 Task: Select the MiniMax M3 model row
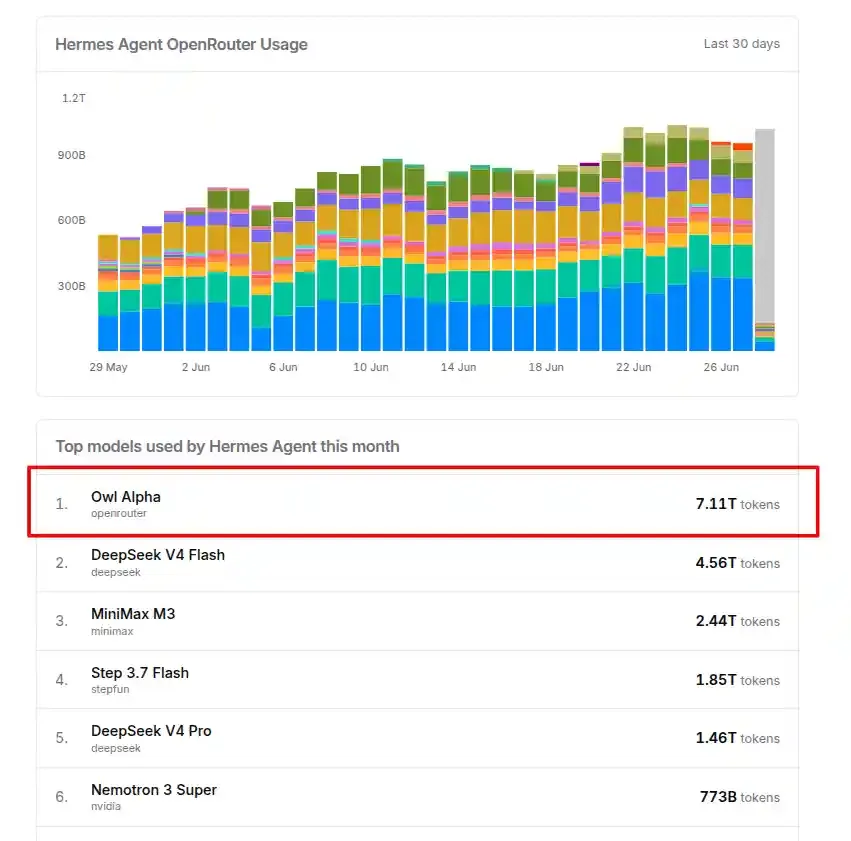[417, 621]
